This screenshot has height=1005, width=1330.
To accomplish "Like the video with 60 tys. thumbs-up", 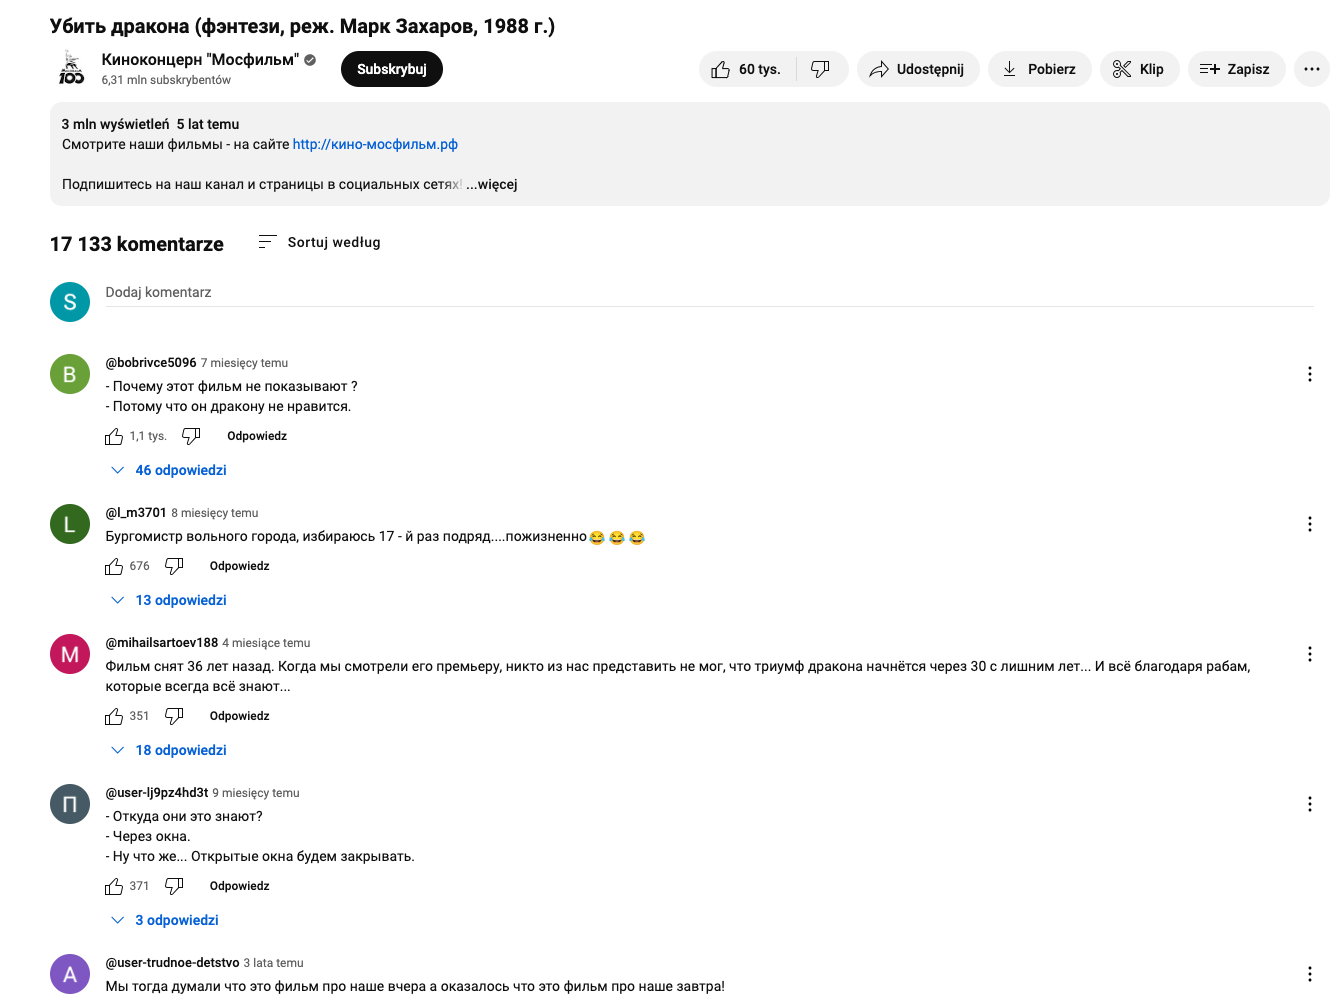I will 747,69.
